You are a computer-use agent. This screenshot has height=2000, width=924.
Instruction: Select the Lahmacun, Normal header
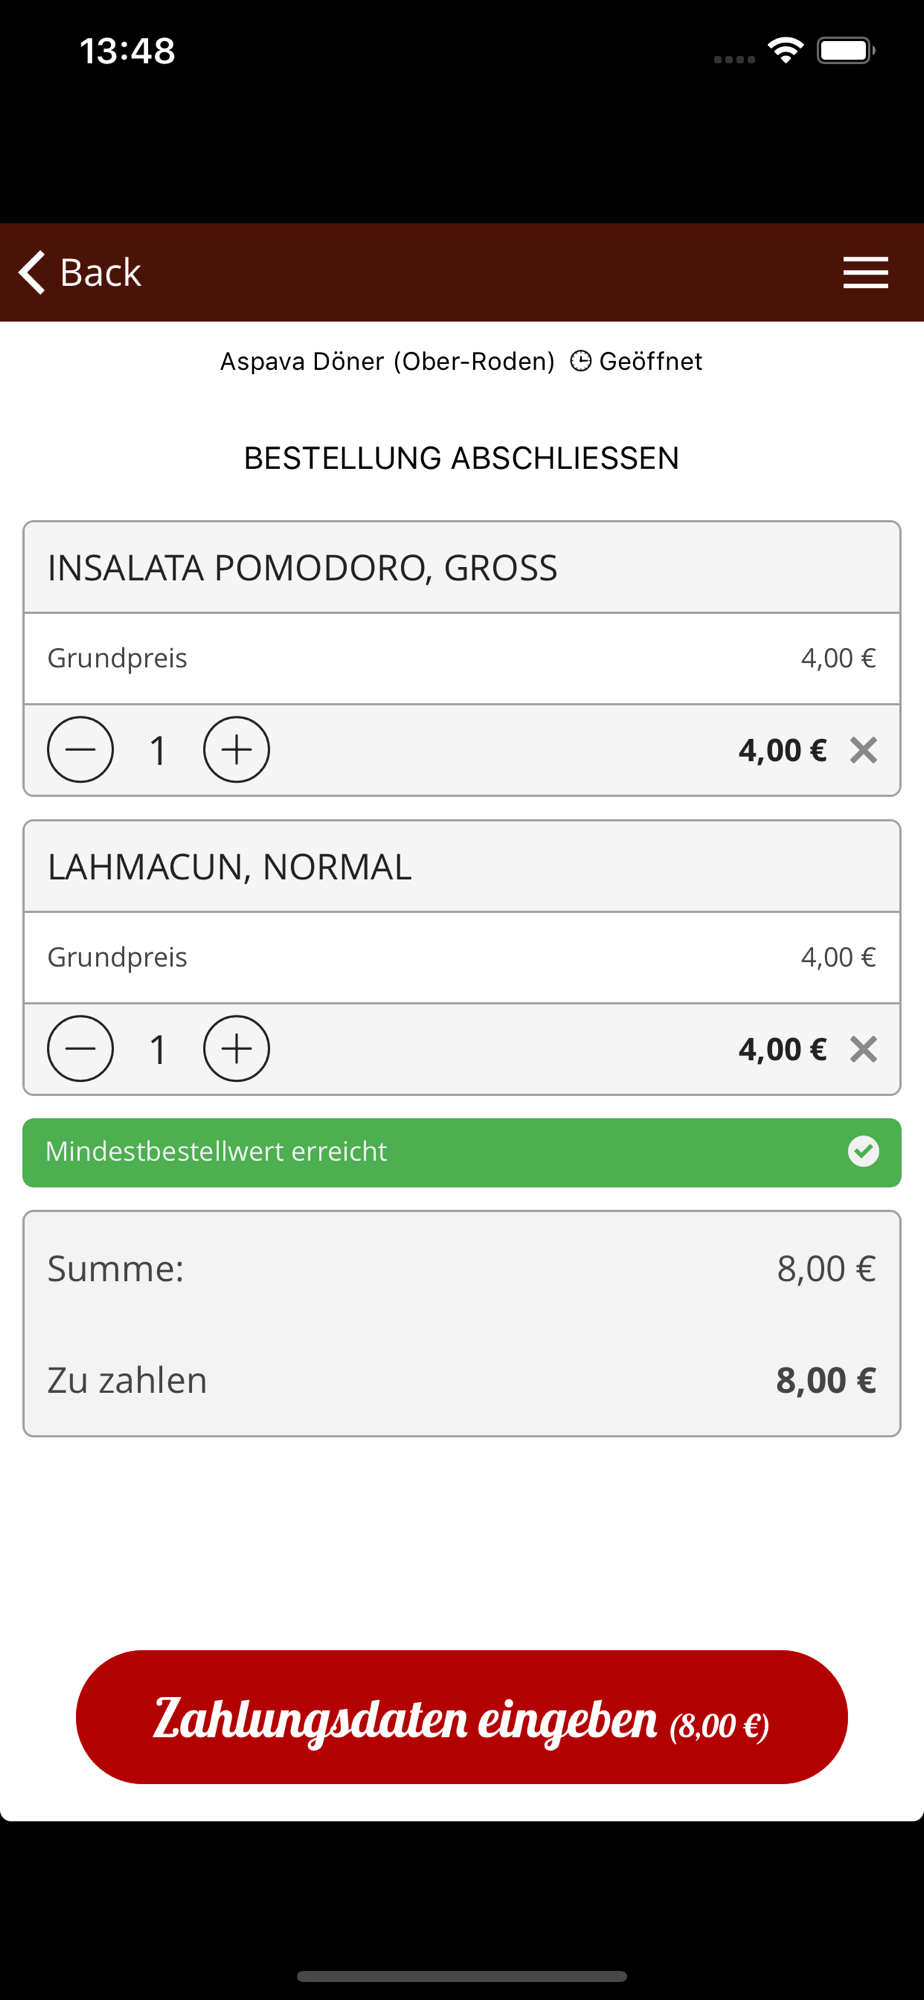pos(462,866)
